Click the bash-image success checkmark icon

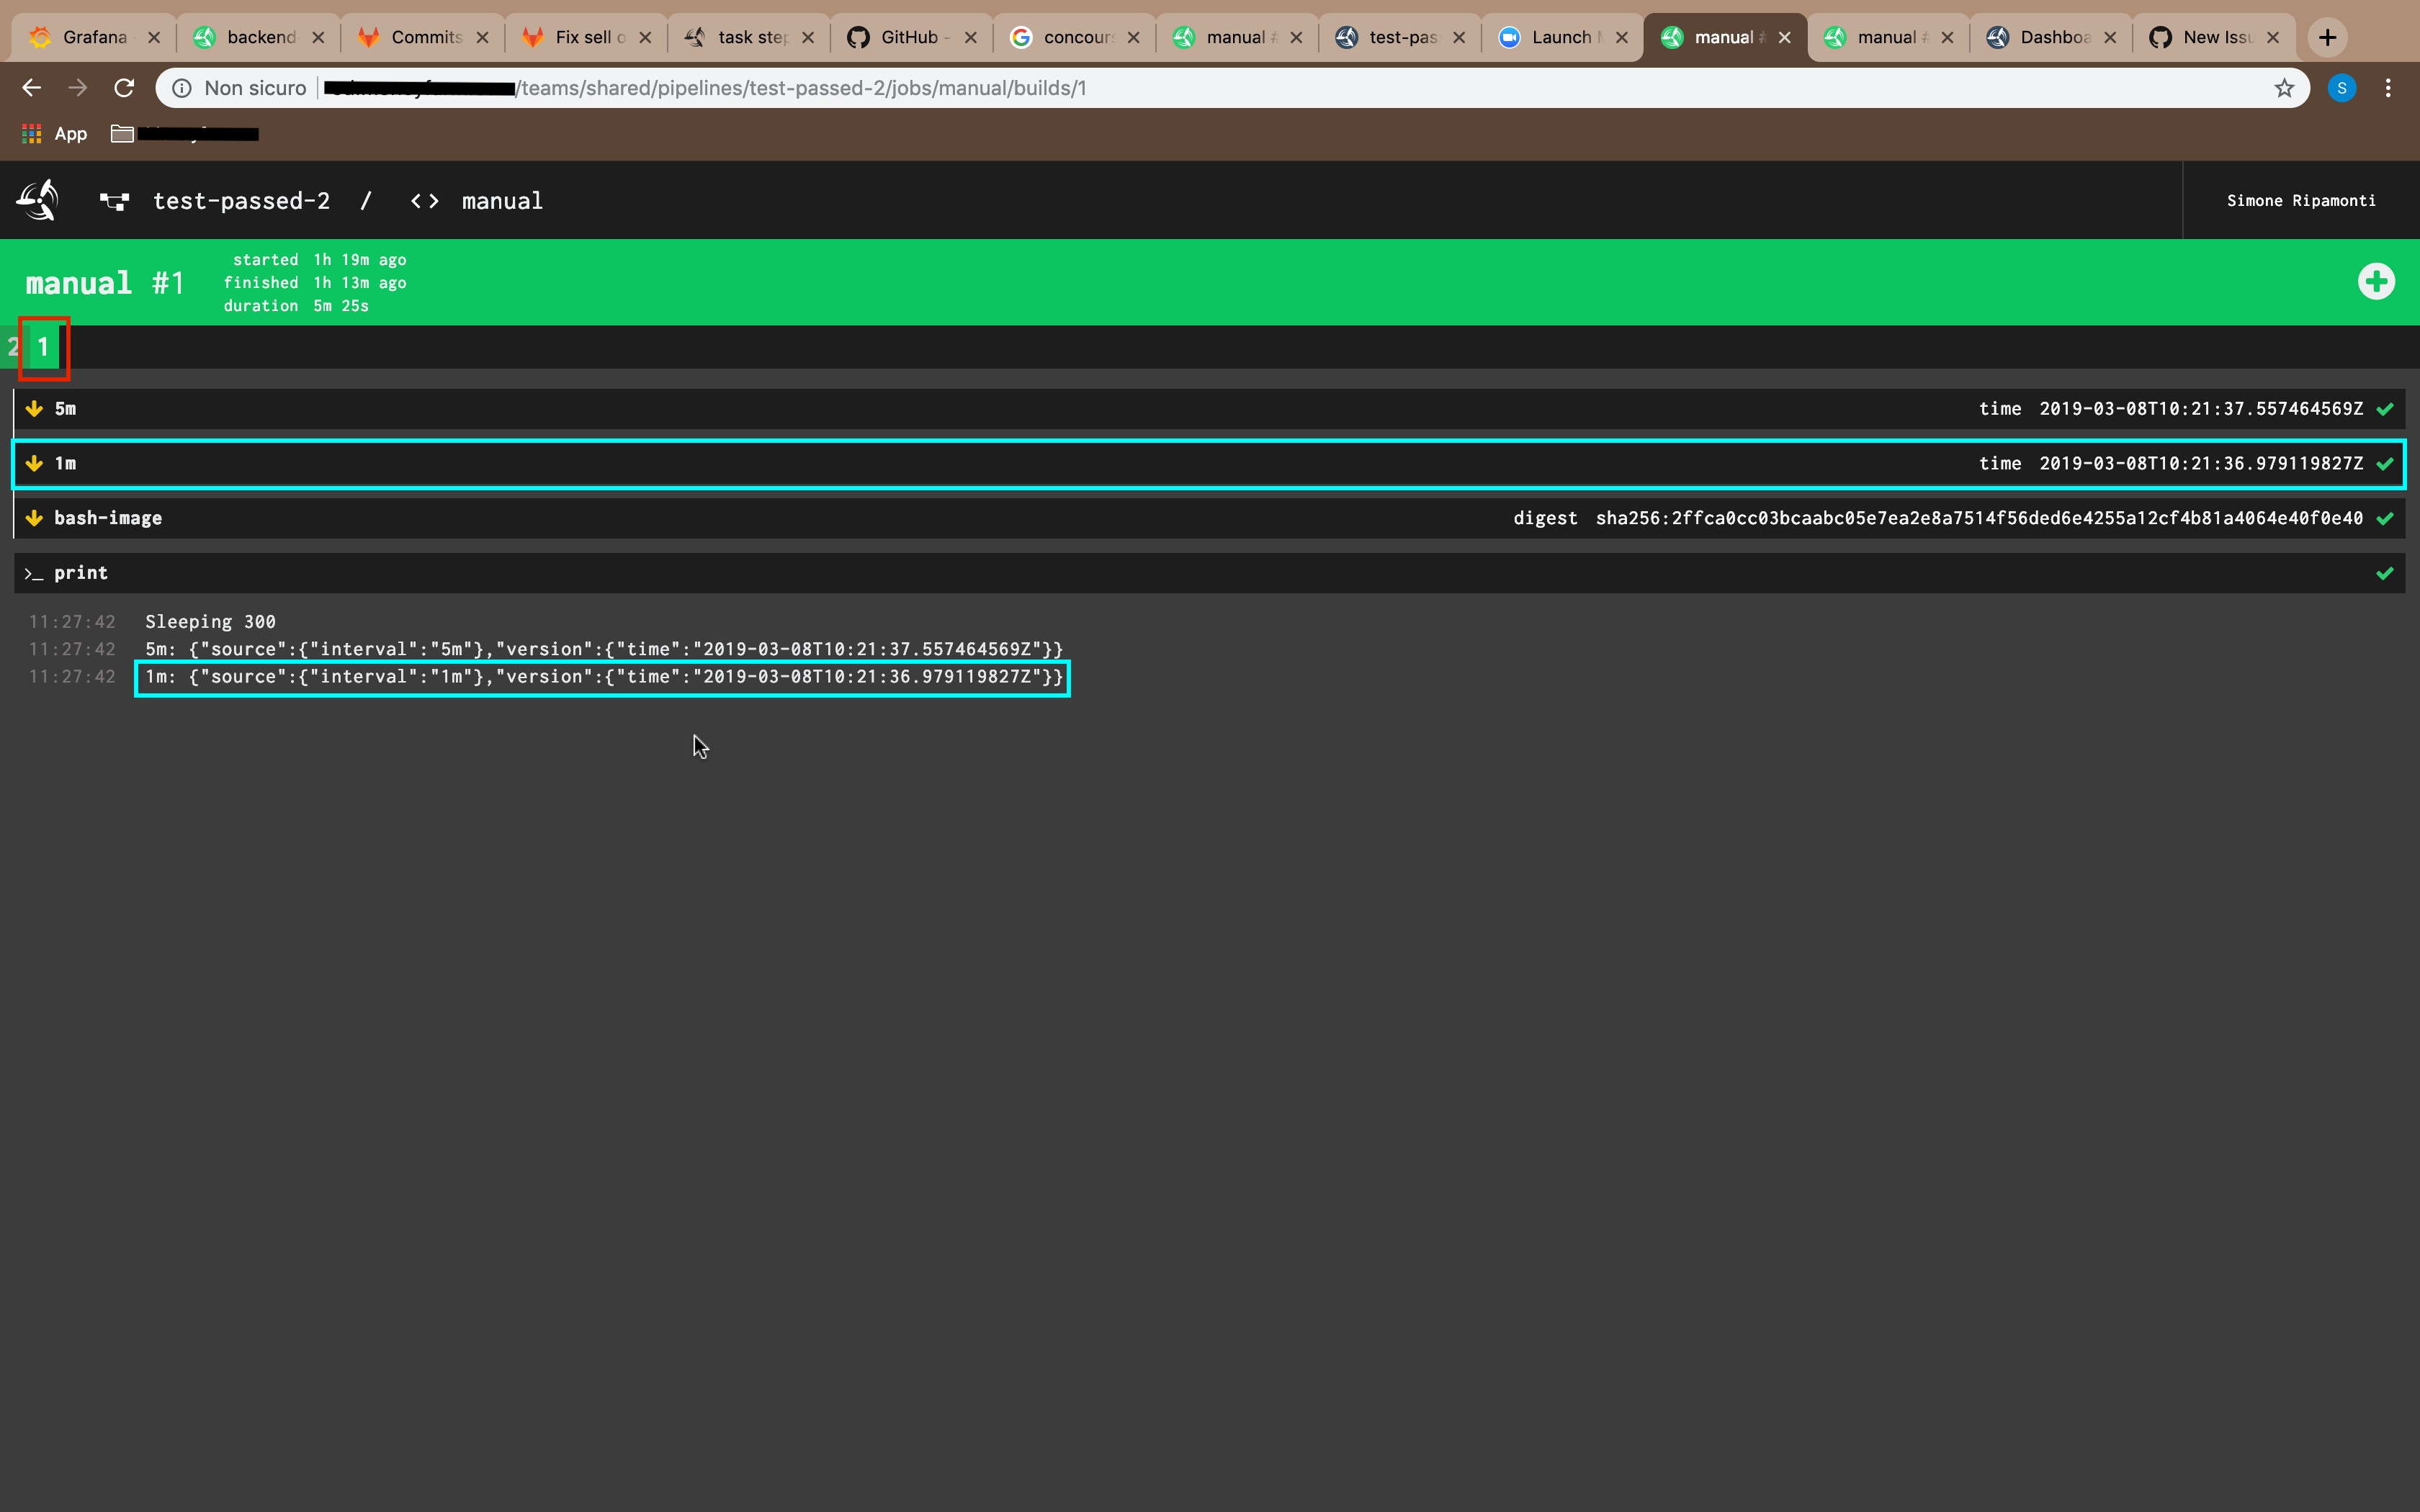pyautogui.click(x=2385, y=518)
